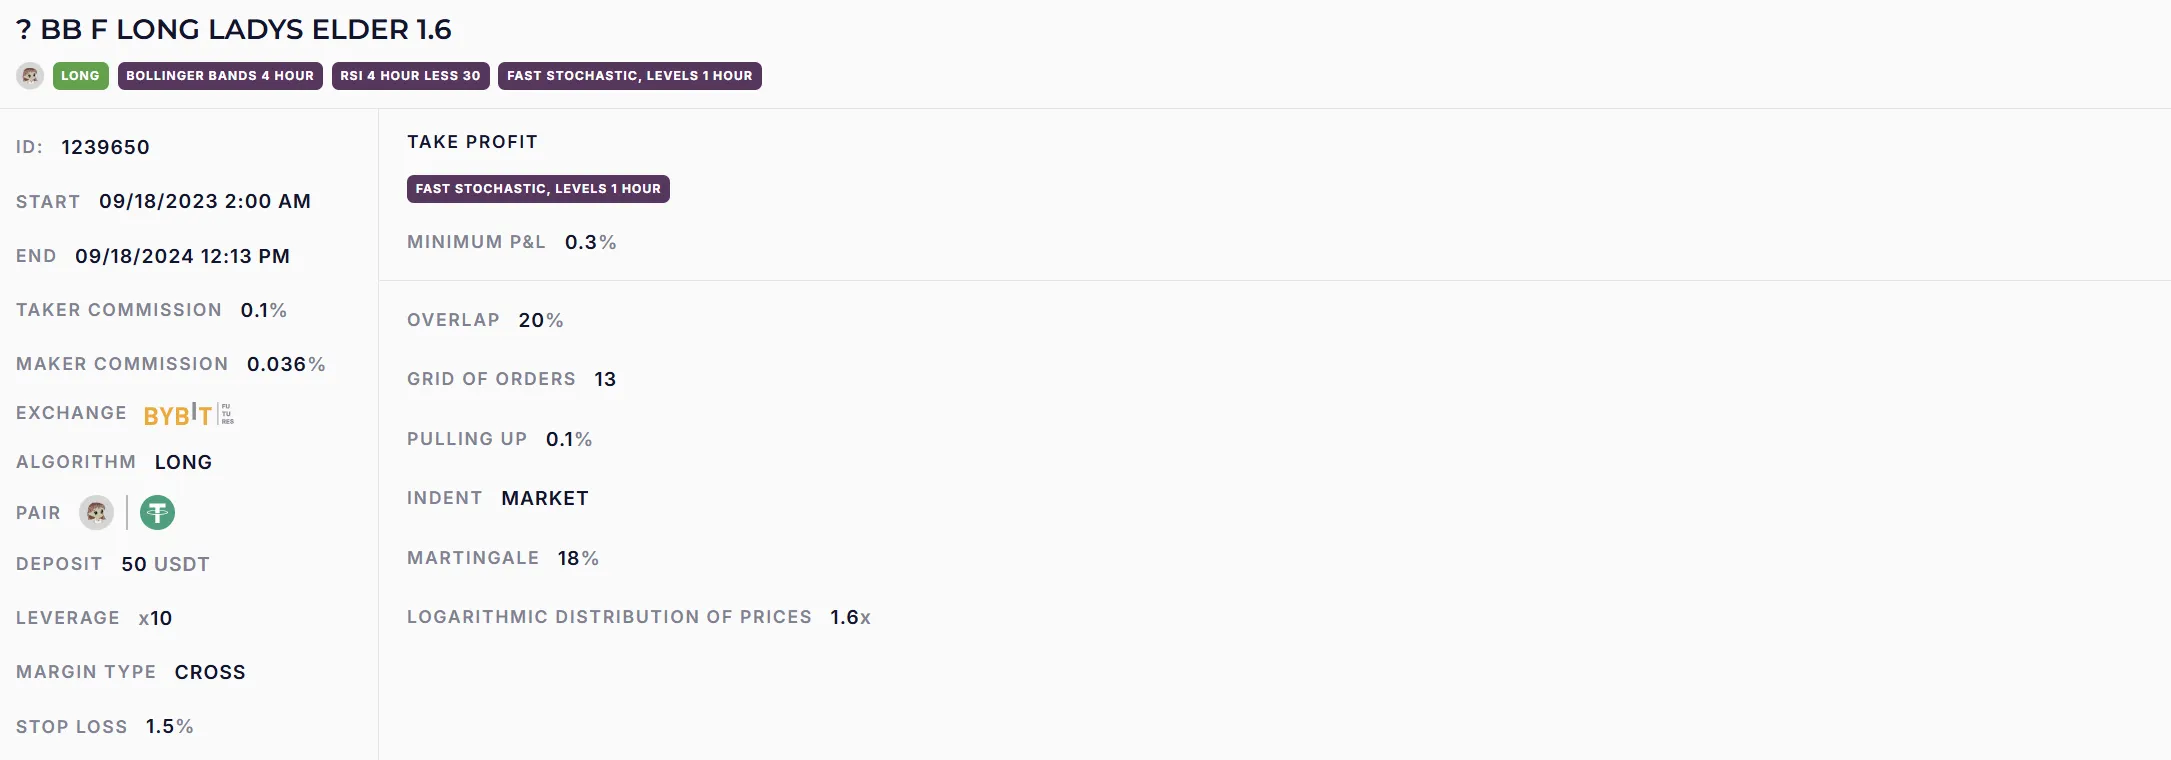Click the Stop Loss 1.5% value
The height and width of the screenshot is (760, 2171).
[x=169, y=727]
